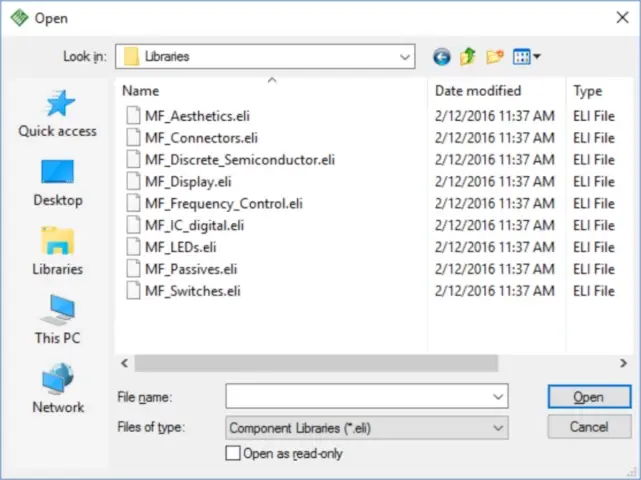The image size is (641, 480).
Task: Expand the Look in folder dropdown
Action: coord(405,57)
